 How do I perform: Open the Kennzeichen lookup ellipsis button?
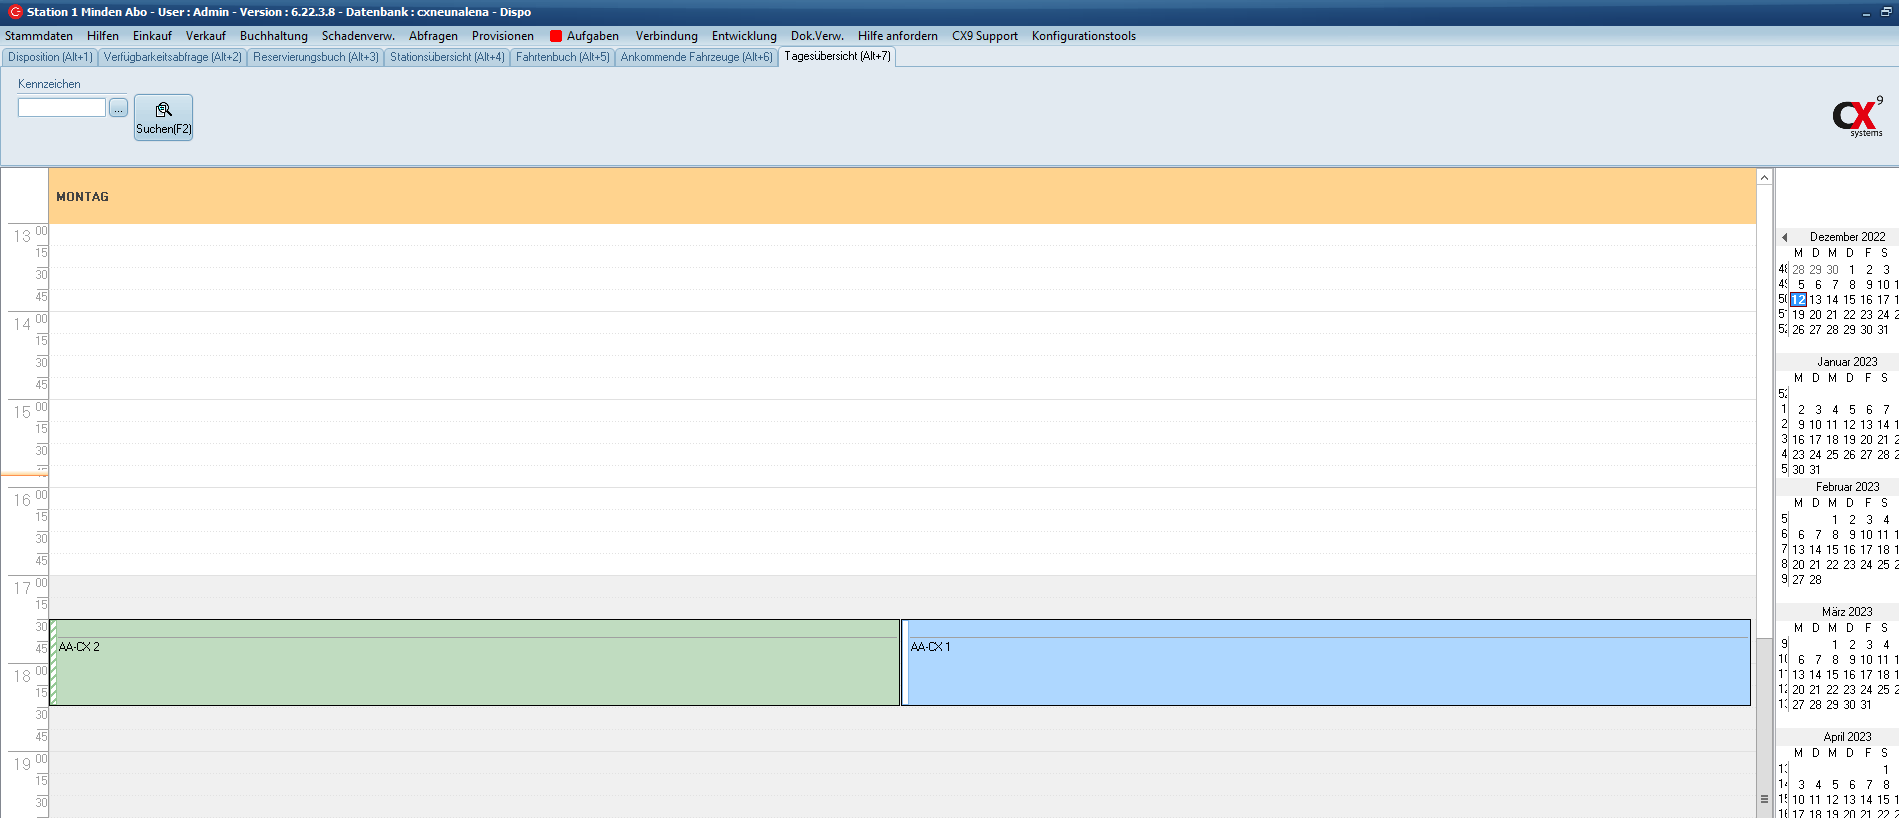pyautogui.click(x=118, y=108)
